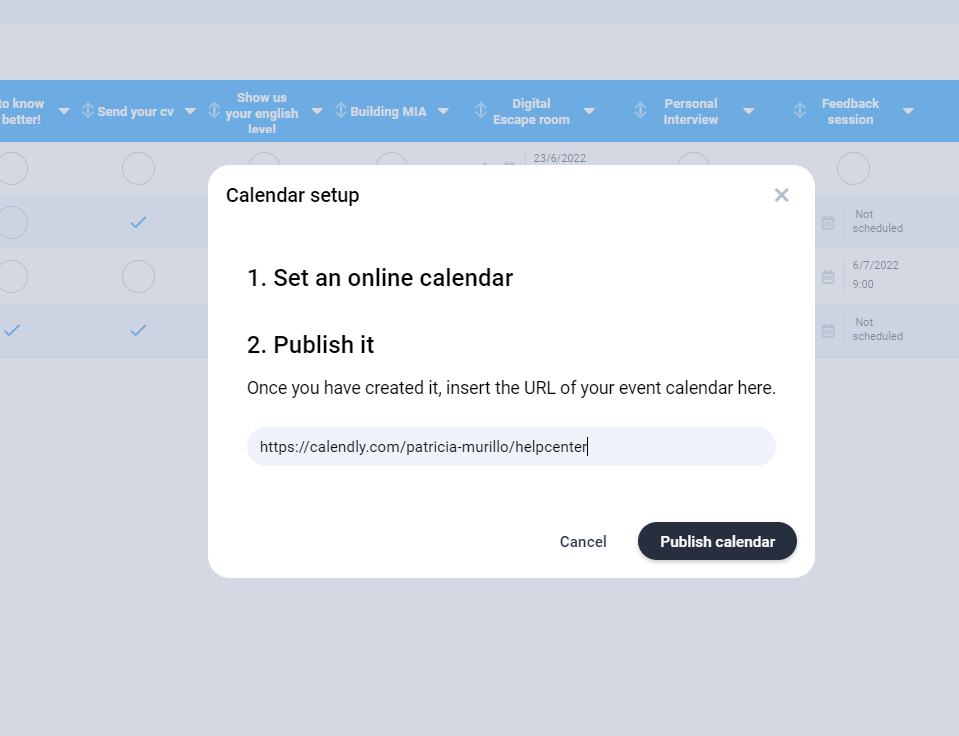Uncheck the second-row checkmark under Send your cv
This screenshot has width=959, height=736.
click(138, 222)
